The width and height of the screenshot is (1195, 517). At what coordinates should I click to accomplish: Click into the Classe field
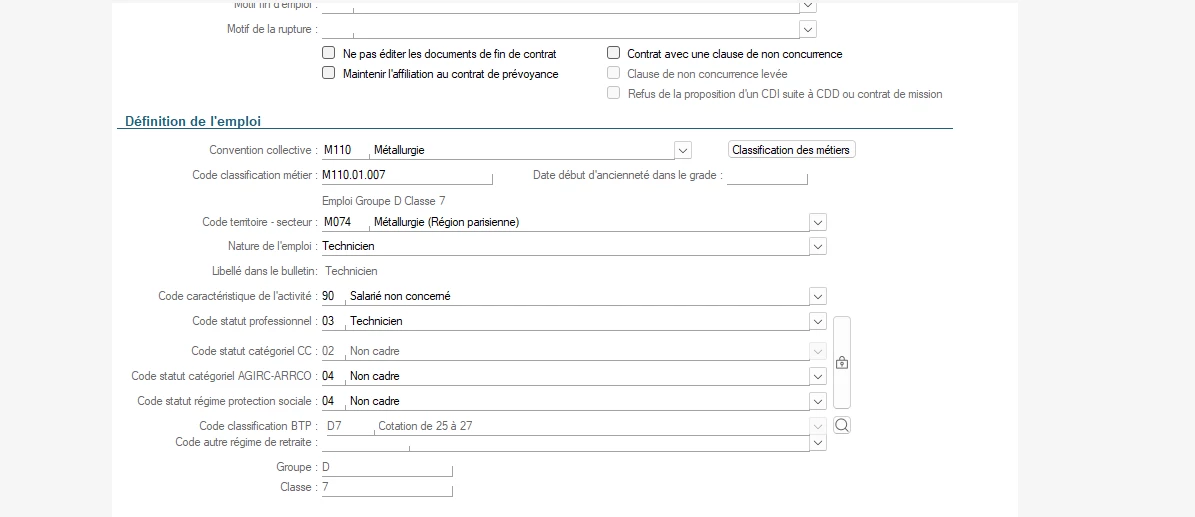[x=386, y=487]
